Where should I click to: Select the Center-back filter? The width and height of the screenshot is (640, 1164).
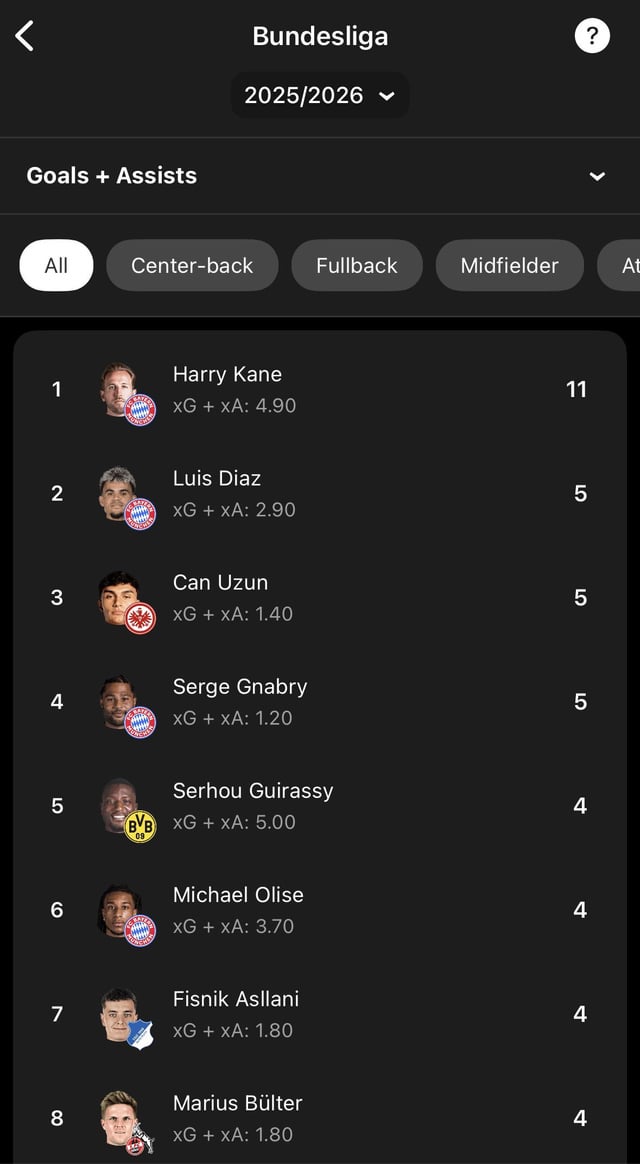click(192, 266)
